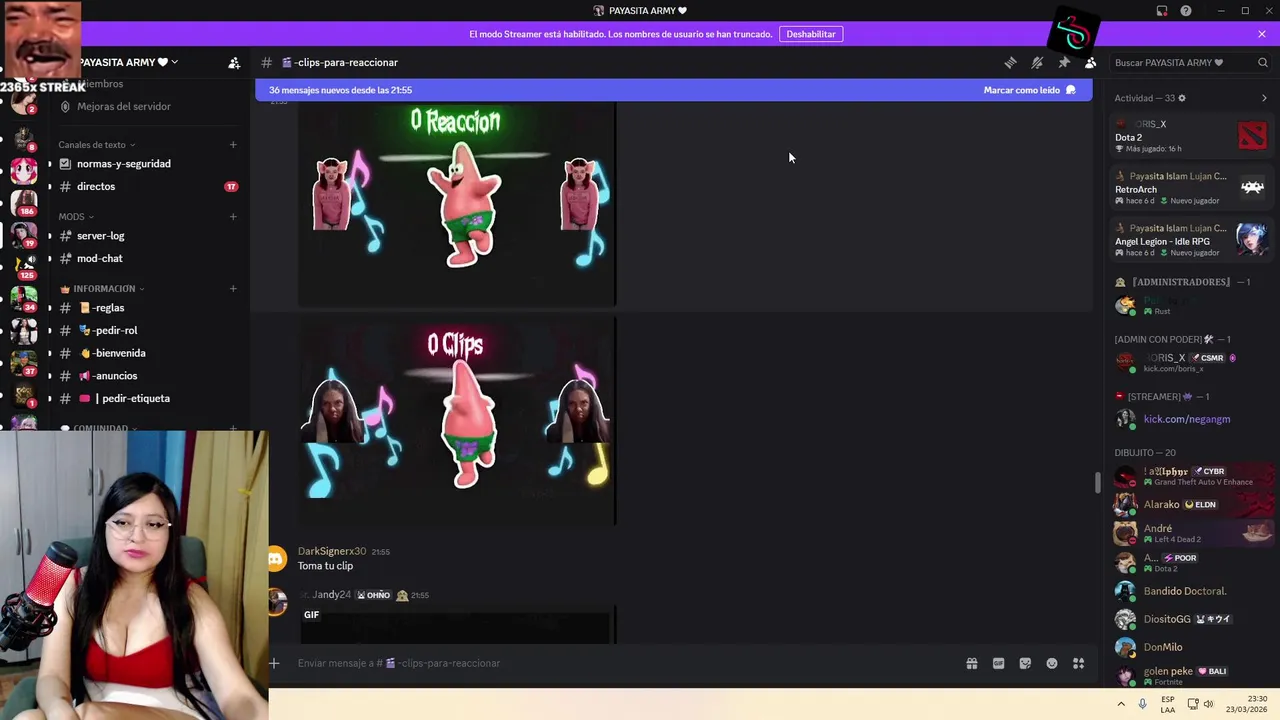Open the Dota 2 activity card
Viewport: 1280px width, 720px height.
[x=1192, y=135]
